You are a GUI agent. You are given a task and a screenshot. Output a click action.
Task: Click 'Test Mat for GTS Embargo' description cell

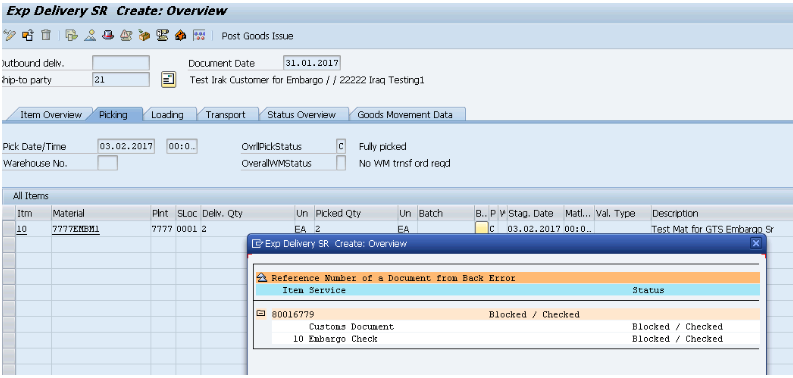[713, 229]
